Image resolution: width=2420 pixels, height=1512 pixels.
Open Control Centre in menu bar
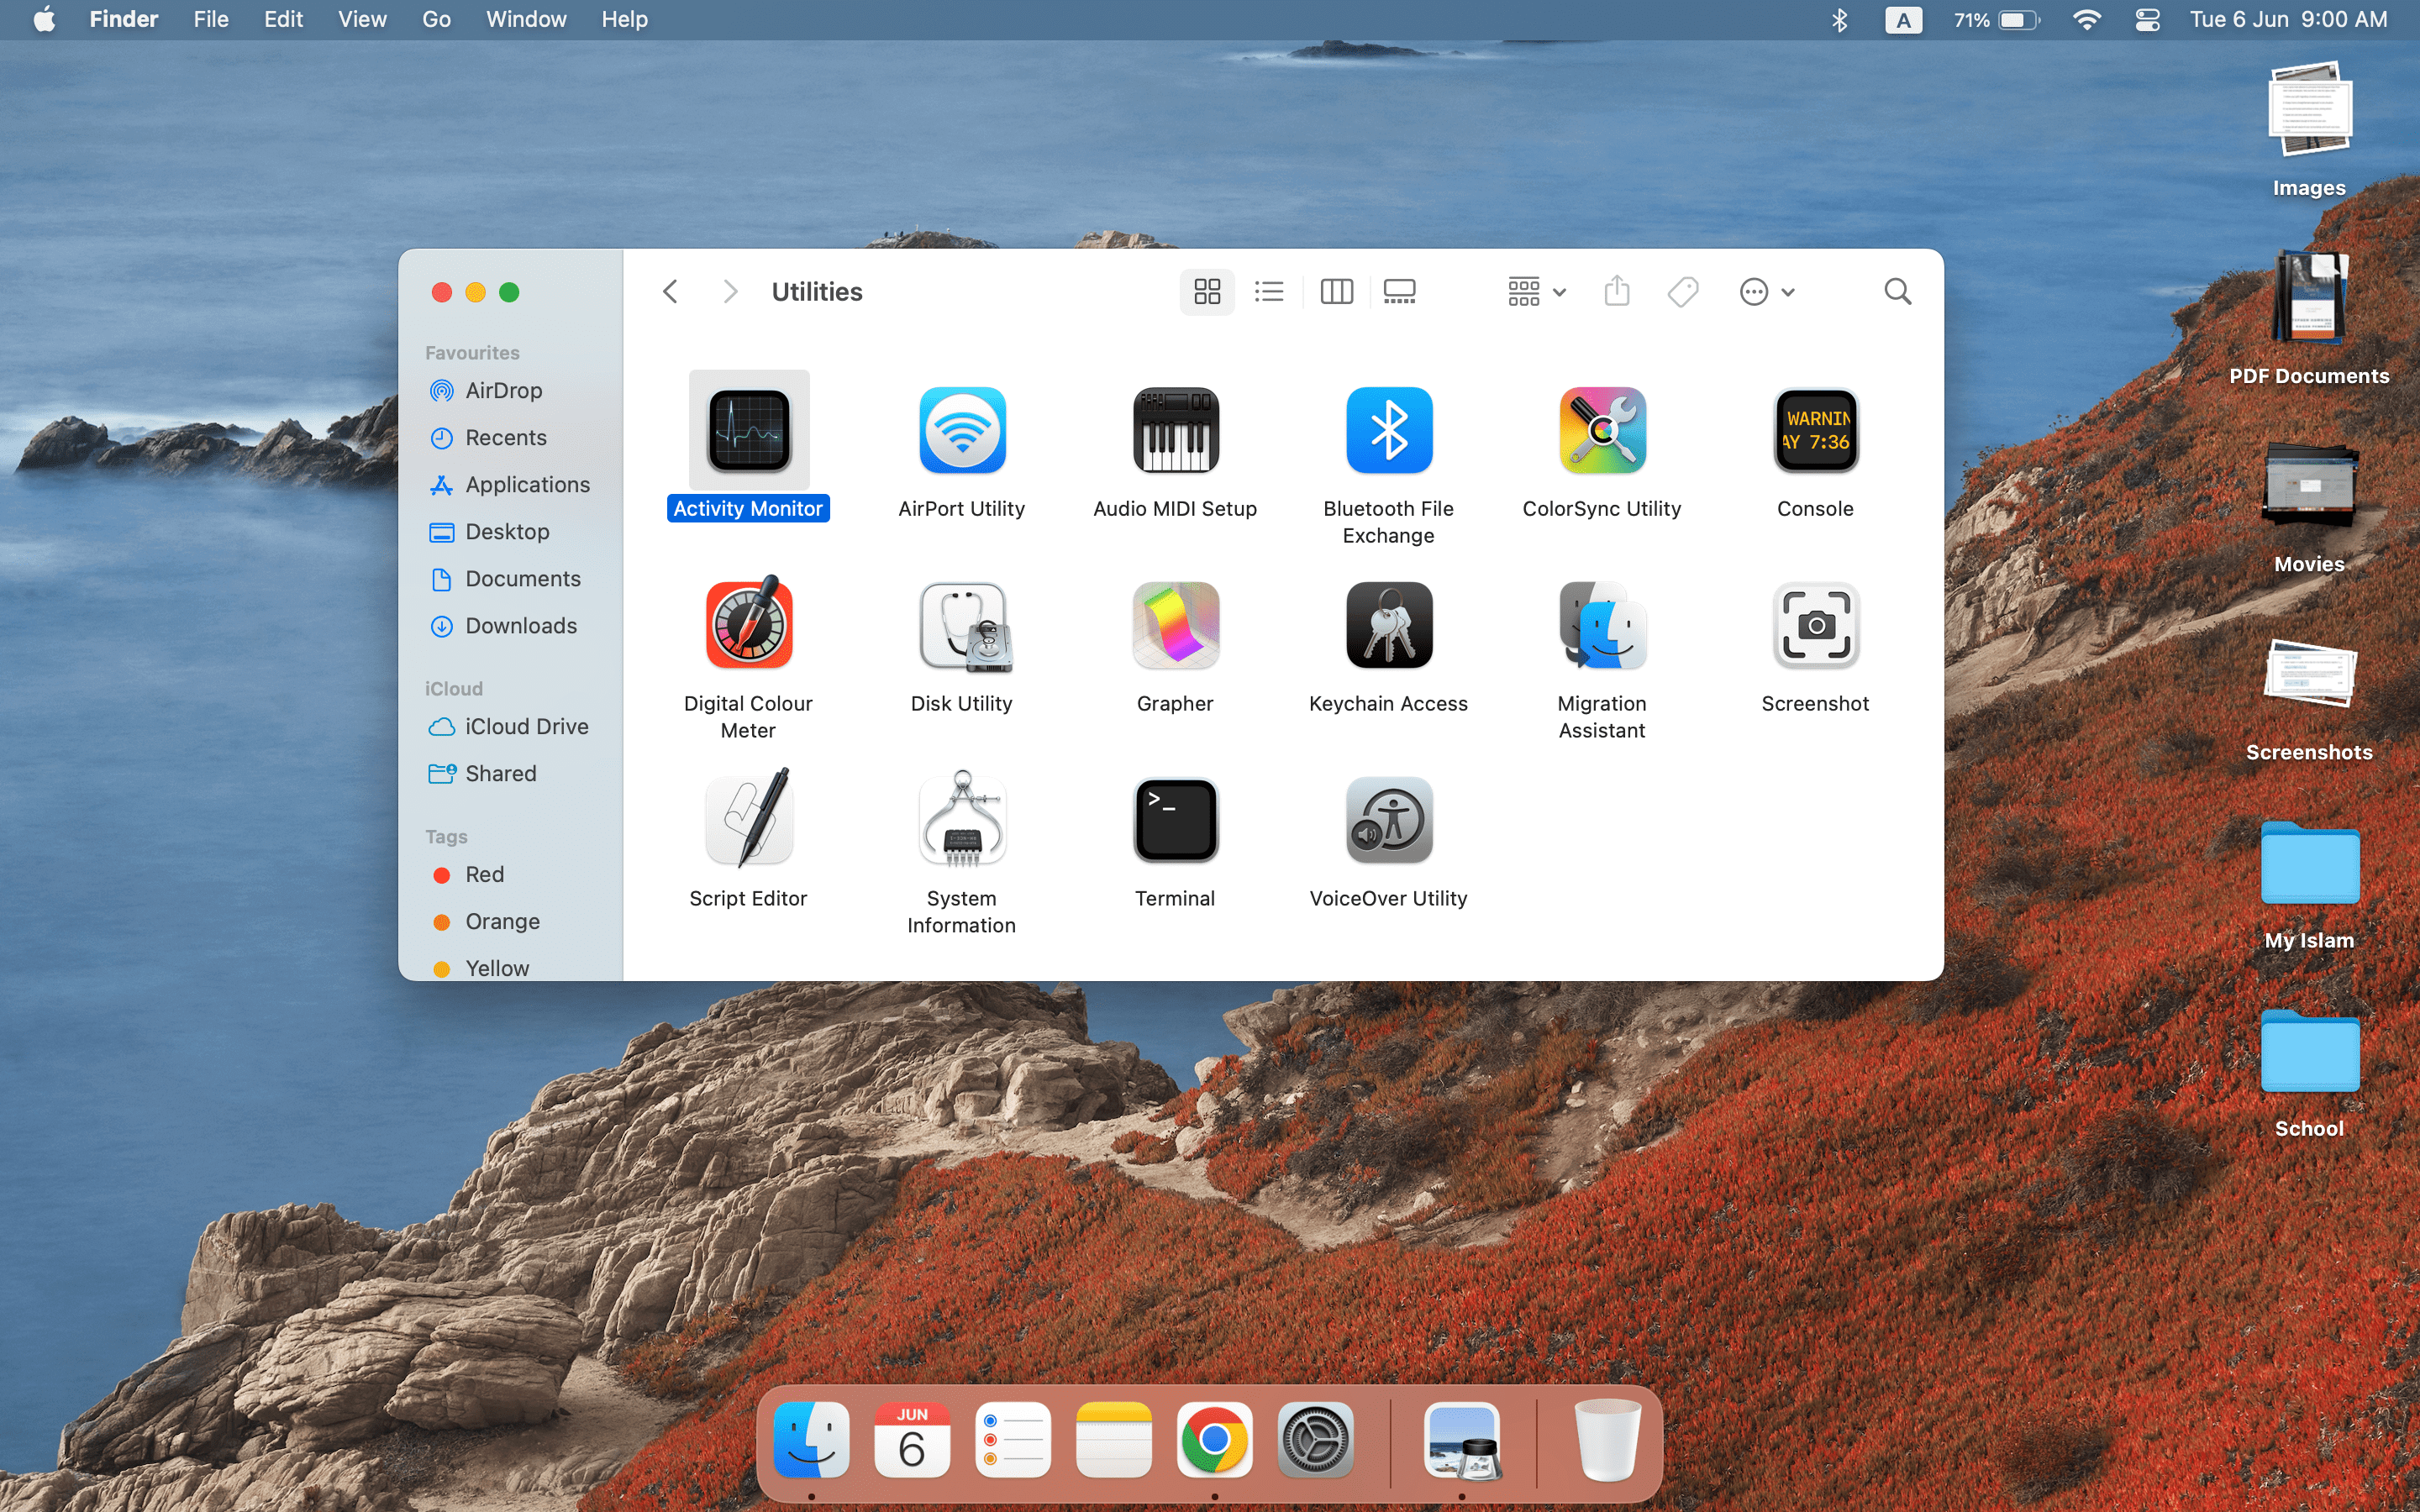(x=2147, y=20)
